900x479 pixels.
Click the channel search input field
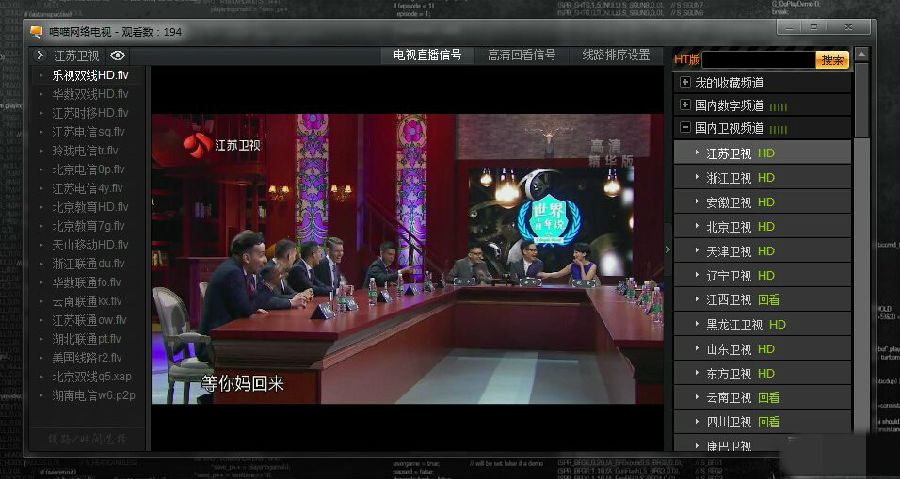pyautogui.click(x=758, y=60)
